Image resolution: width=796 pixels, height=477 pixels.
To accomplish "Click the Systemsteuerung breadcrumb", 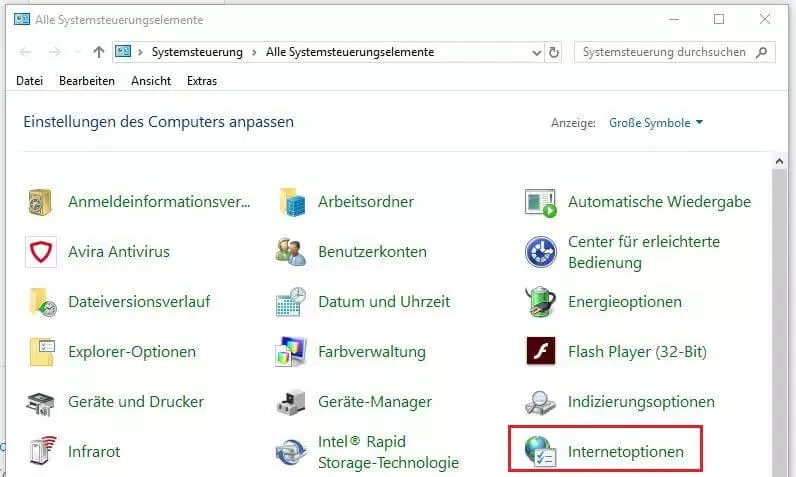I will pos(197,52).
